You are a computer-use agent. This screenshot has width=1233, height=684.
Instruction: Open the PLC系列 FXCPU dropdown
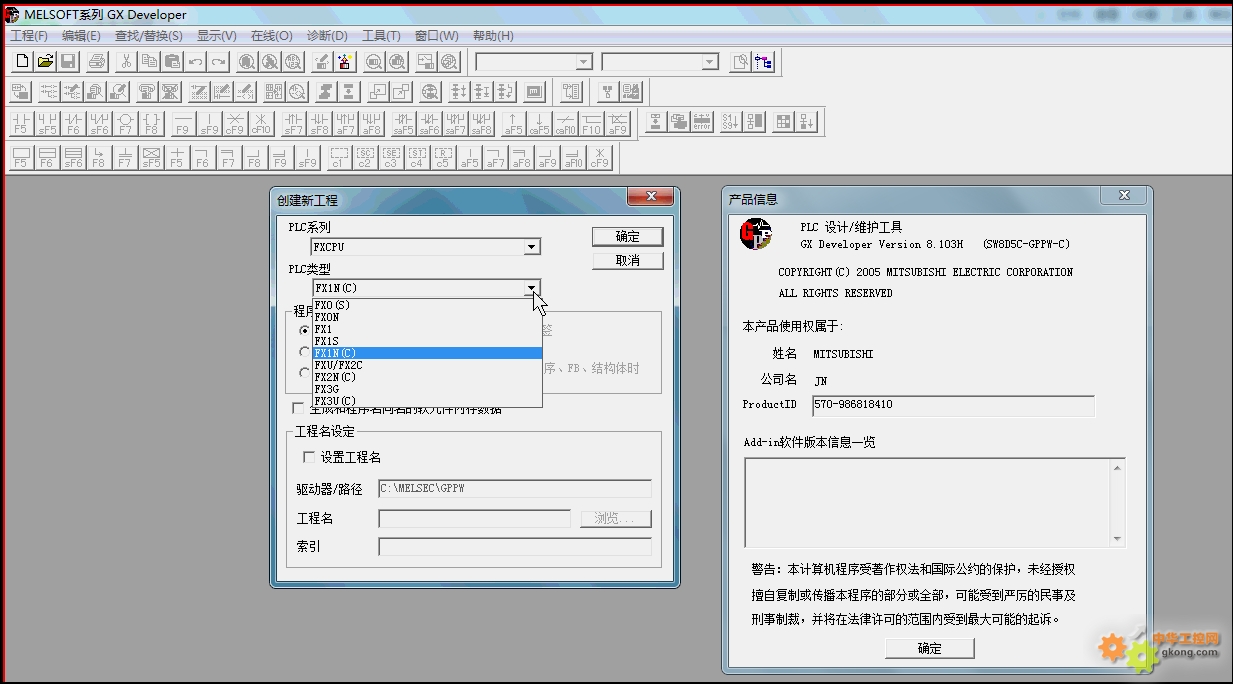(x=532, y=247)
